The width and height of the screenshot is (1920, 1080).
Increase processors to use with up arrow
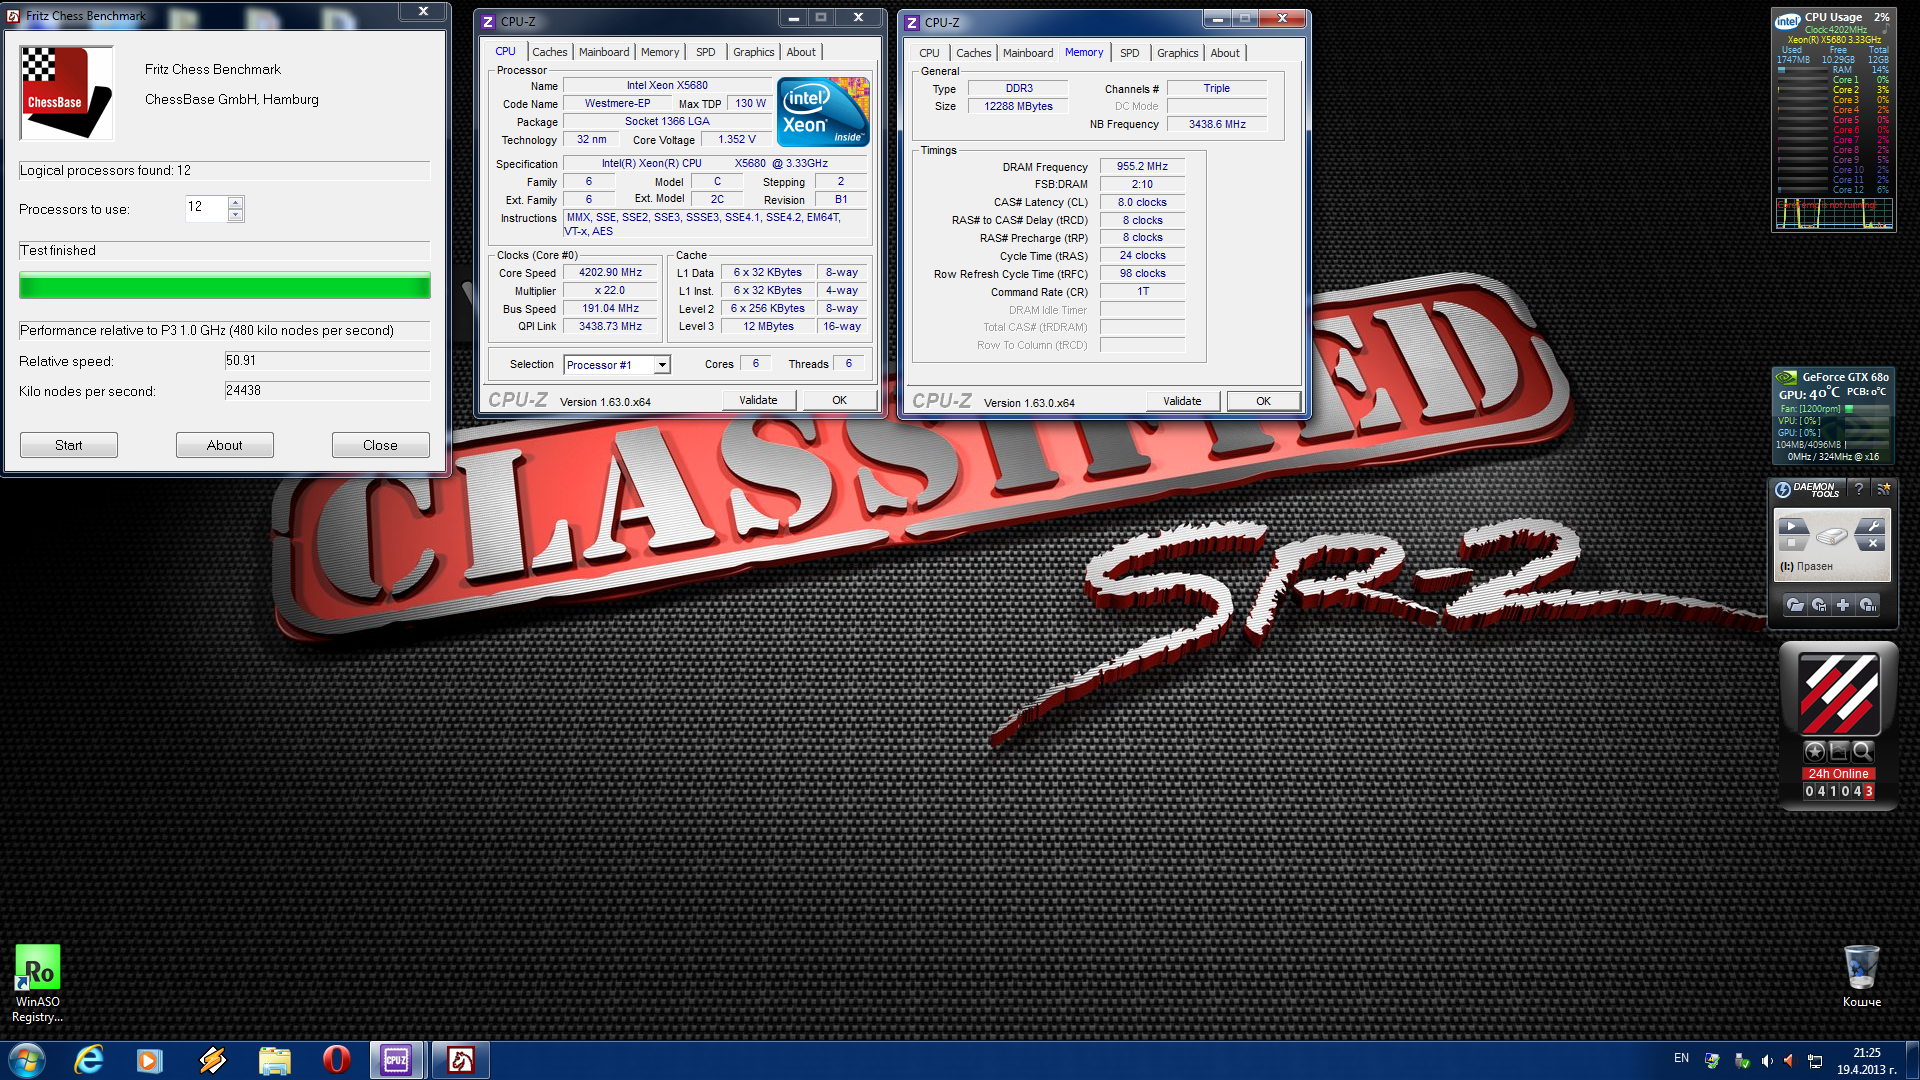click(236, 203)
